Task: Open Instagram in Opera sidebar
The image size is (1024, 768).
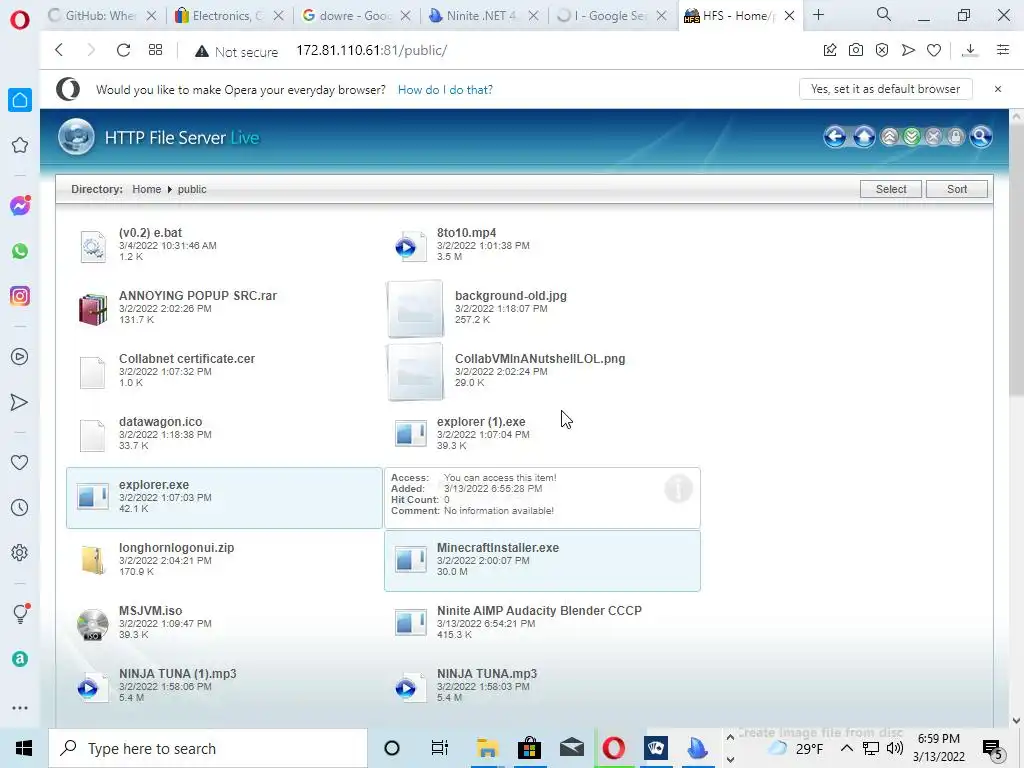Action: 20,296
